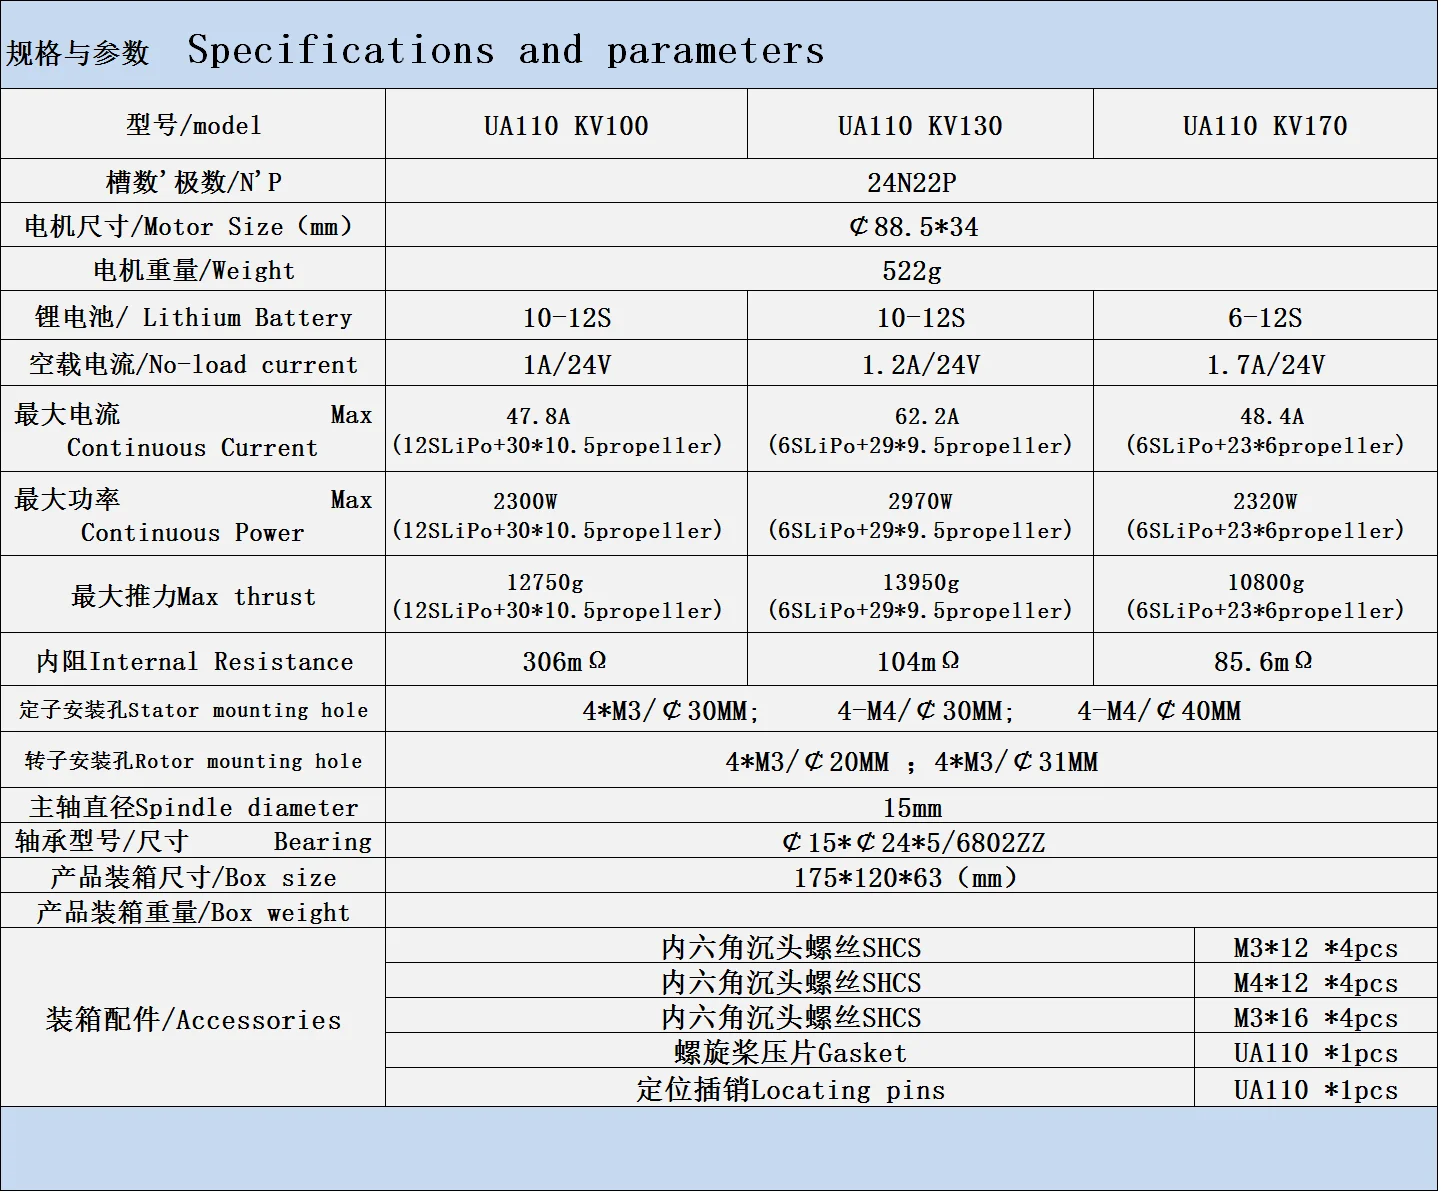Click the "产品装箱重量/Box weight" row label
The image size is (1441, 1193).
point(193,913)
